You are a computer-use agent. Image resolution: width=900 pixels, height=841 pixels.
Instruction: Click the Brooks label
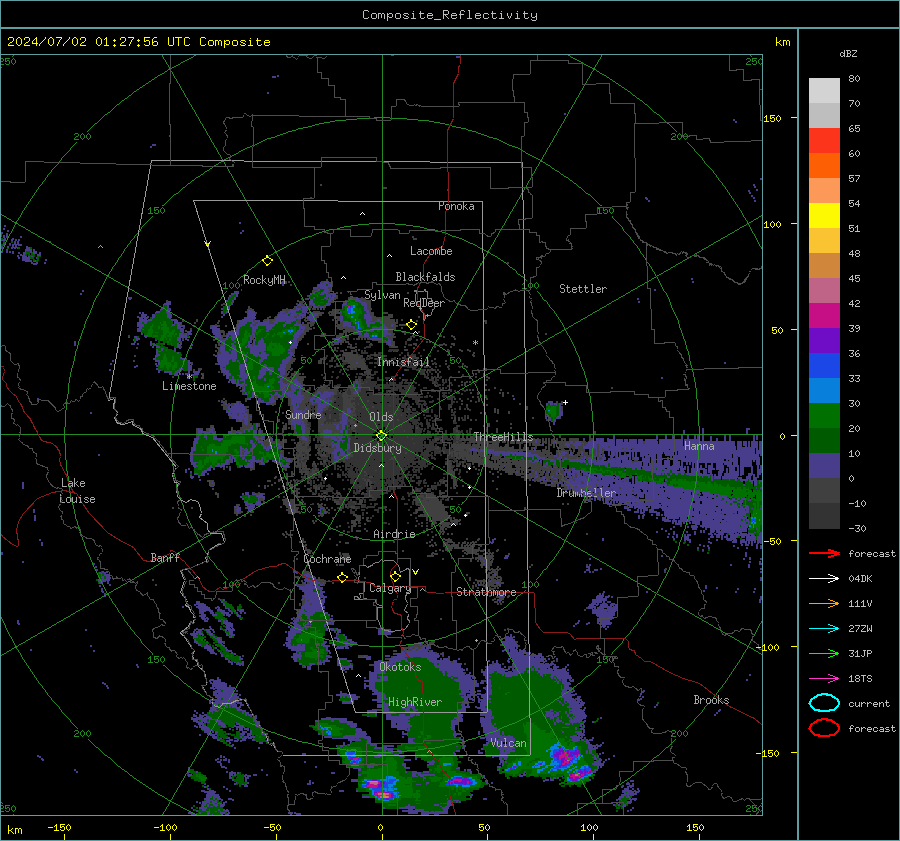click(711, 700)
